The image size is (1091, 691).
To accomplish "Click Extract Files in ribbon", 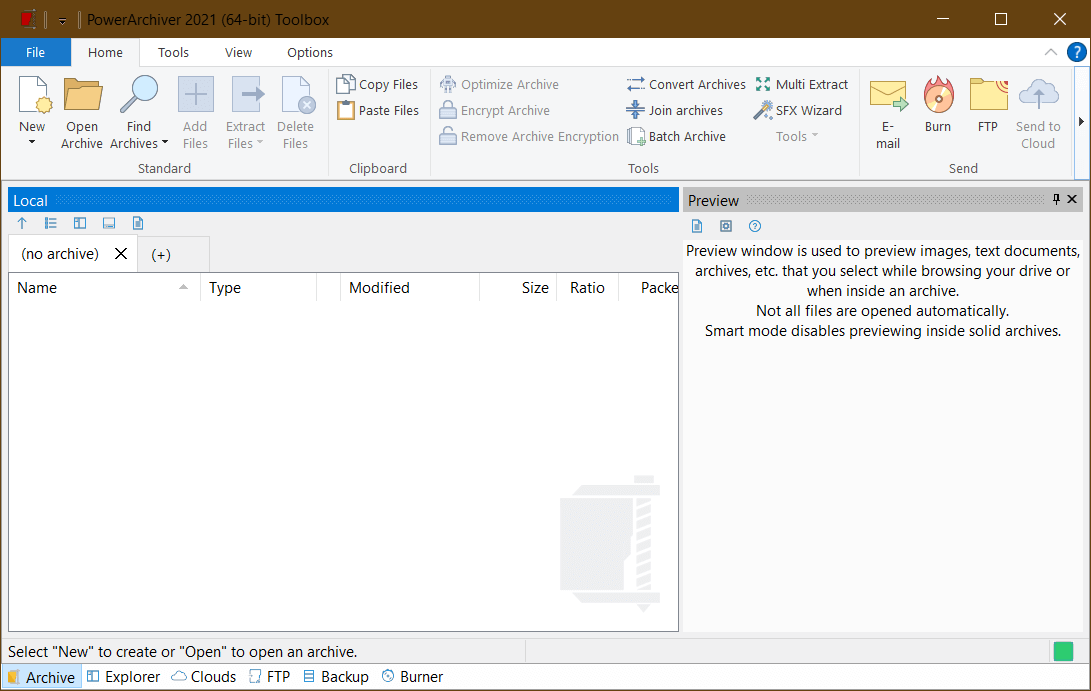I will click(246, 113).
